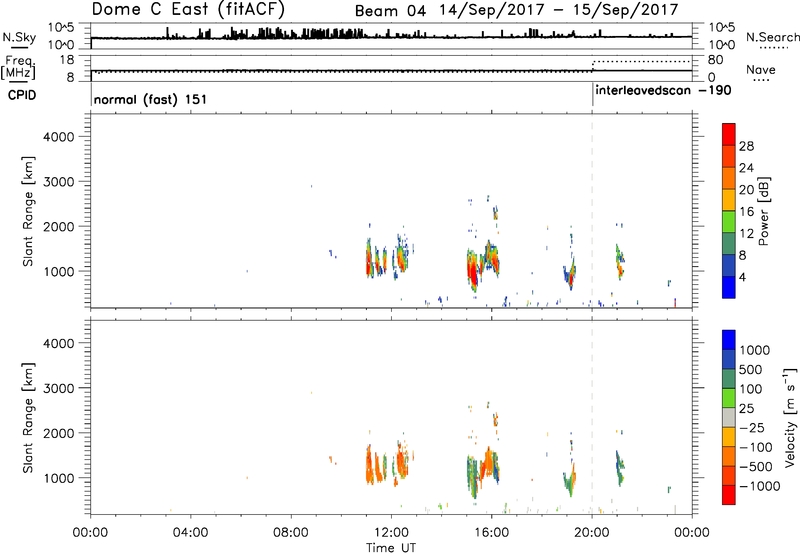The height and width of the screenshot is (554, 800).
Task: Click the Power scale value '4'
Action: tap(742, 277)
